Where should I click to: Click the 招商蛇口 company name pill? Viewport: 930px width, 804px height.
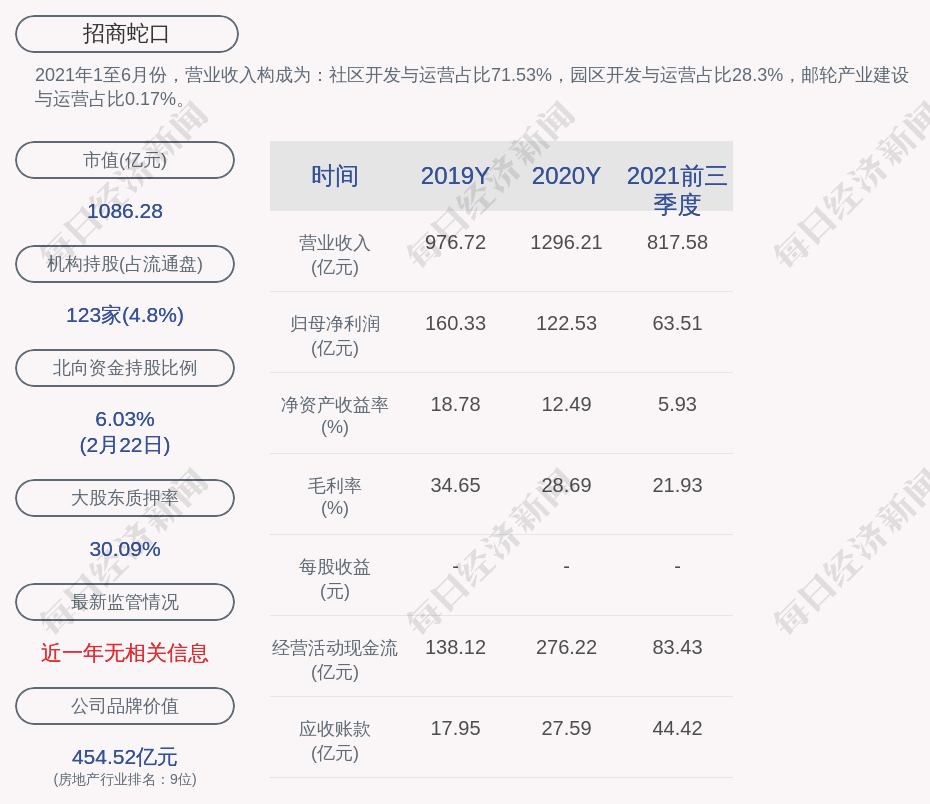127,34
